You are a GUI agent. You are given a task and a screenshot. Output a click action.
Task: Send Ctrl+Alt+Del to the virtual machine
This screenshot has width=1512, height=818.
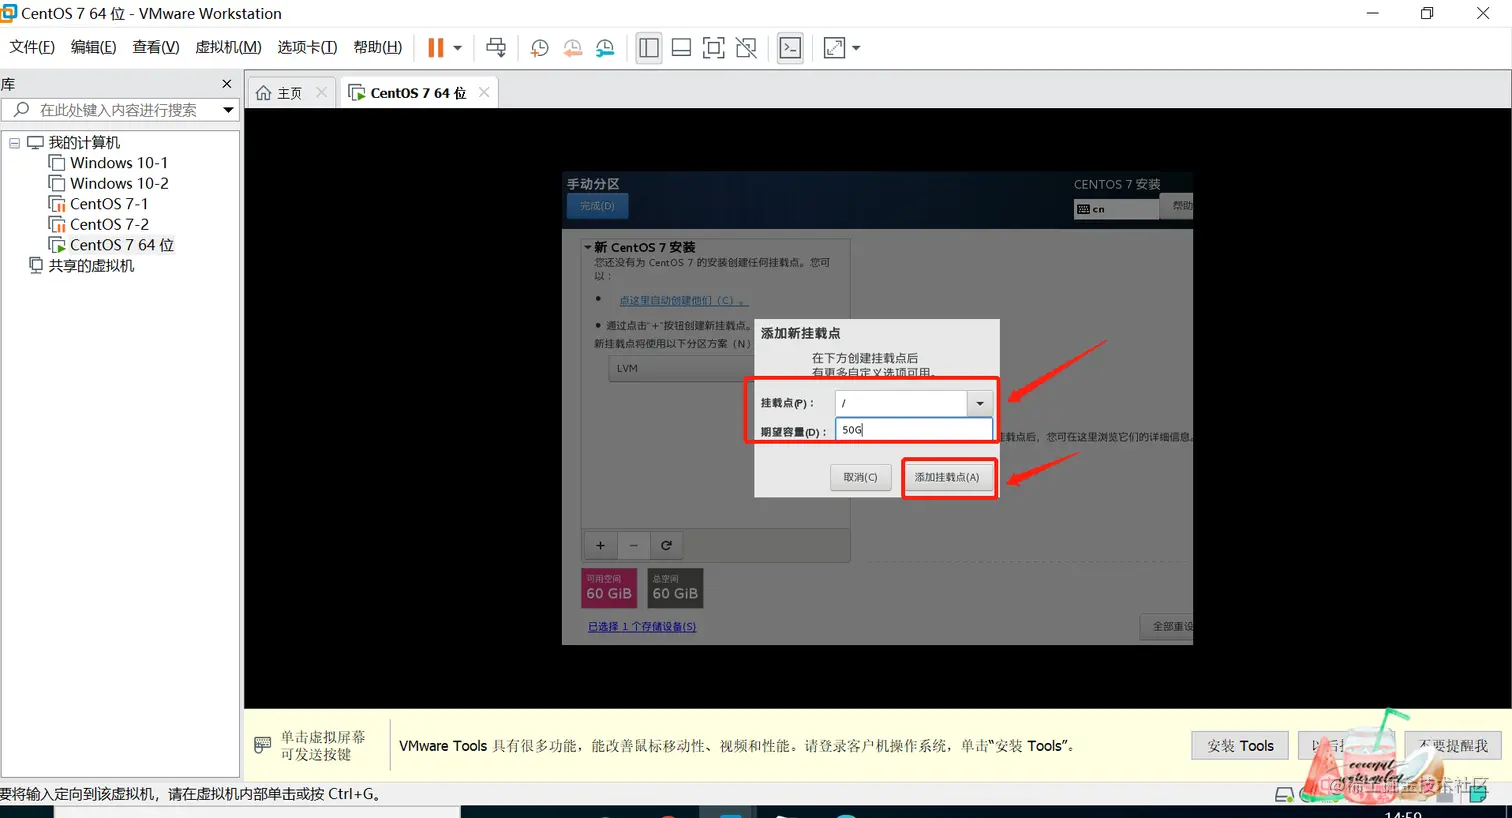coord(496,47)
